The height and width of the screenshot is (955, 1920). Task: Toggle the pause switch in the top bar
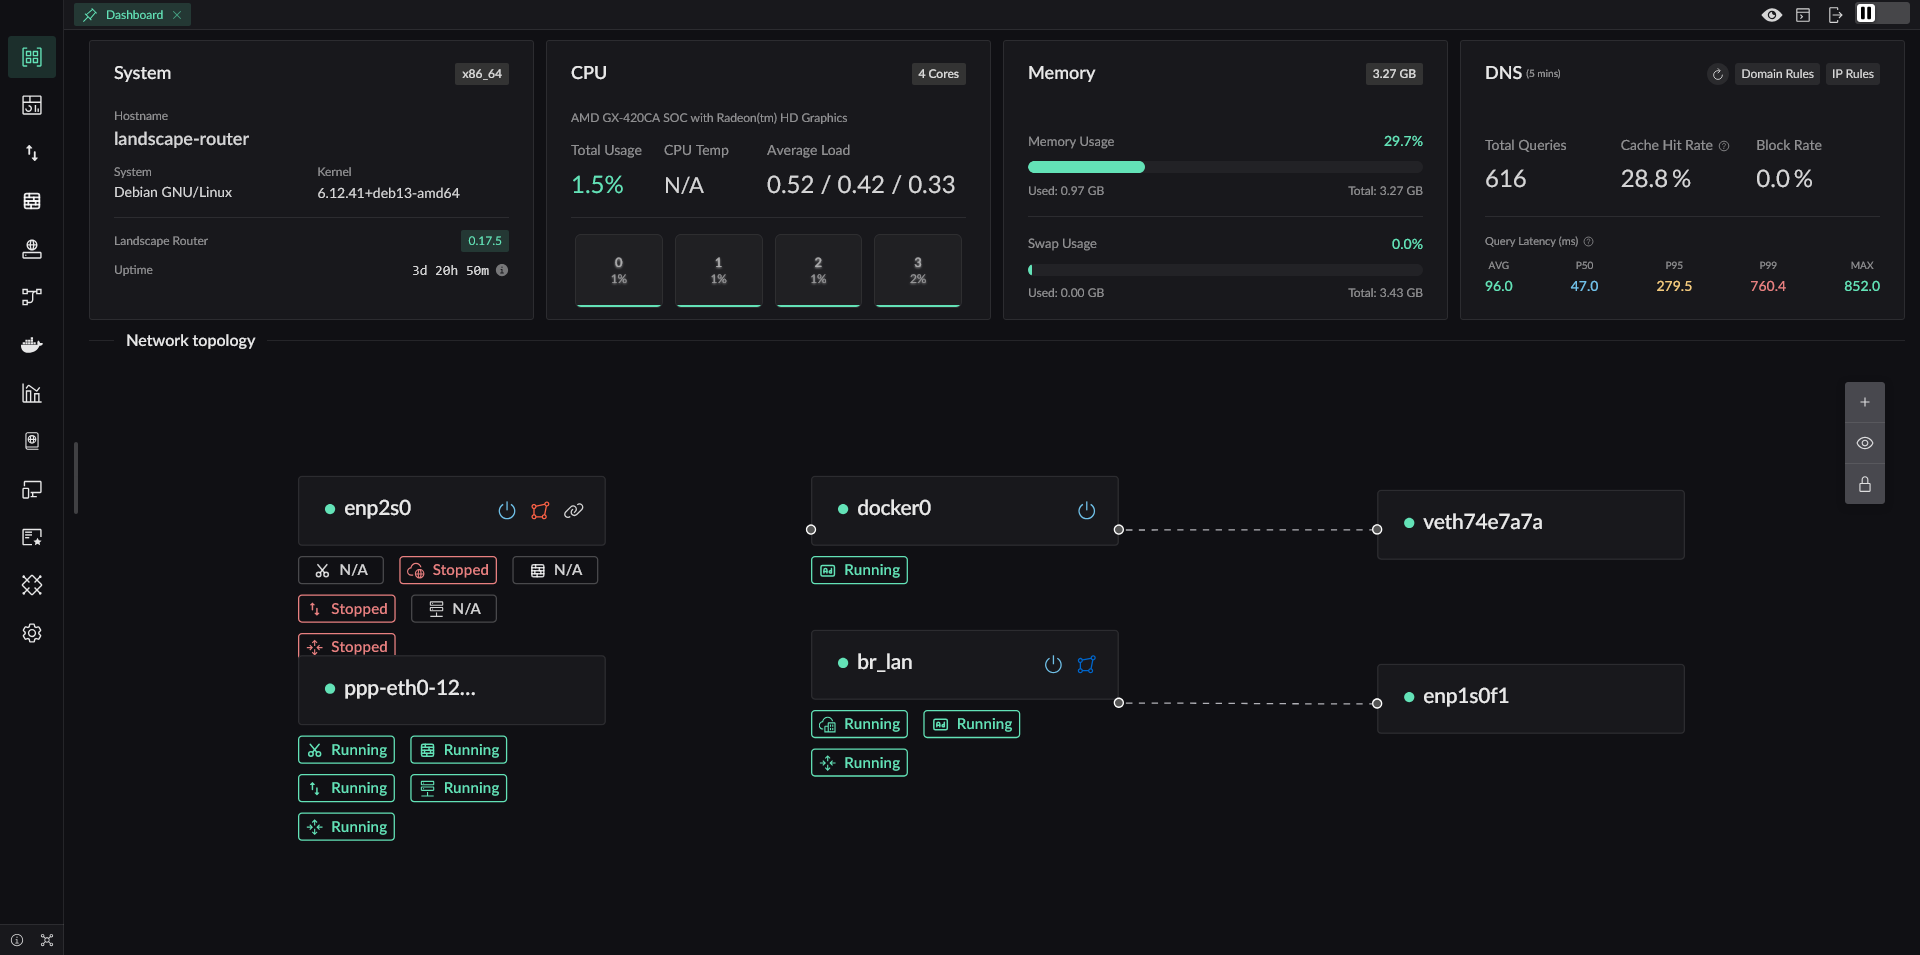point(1881,13)
